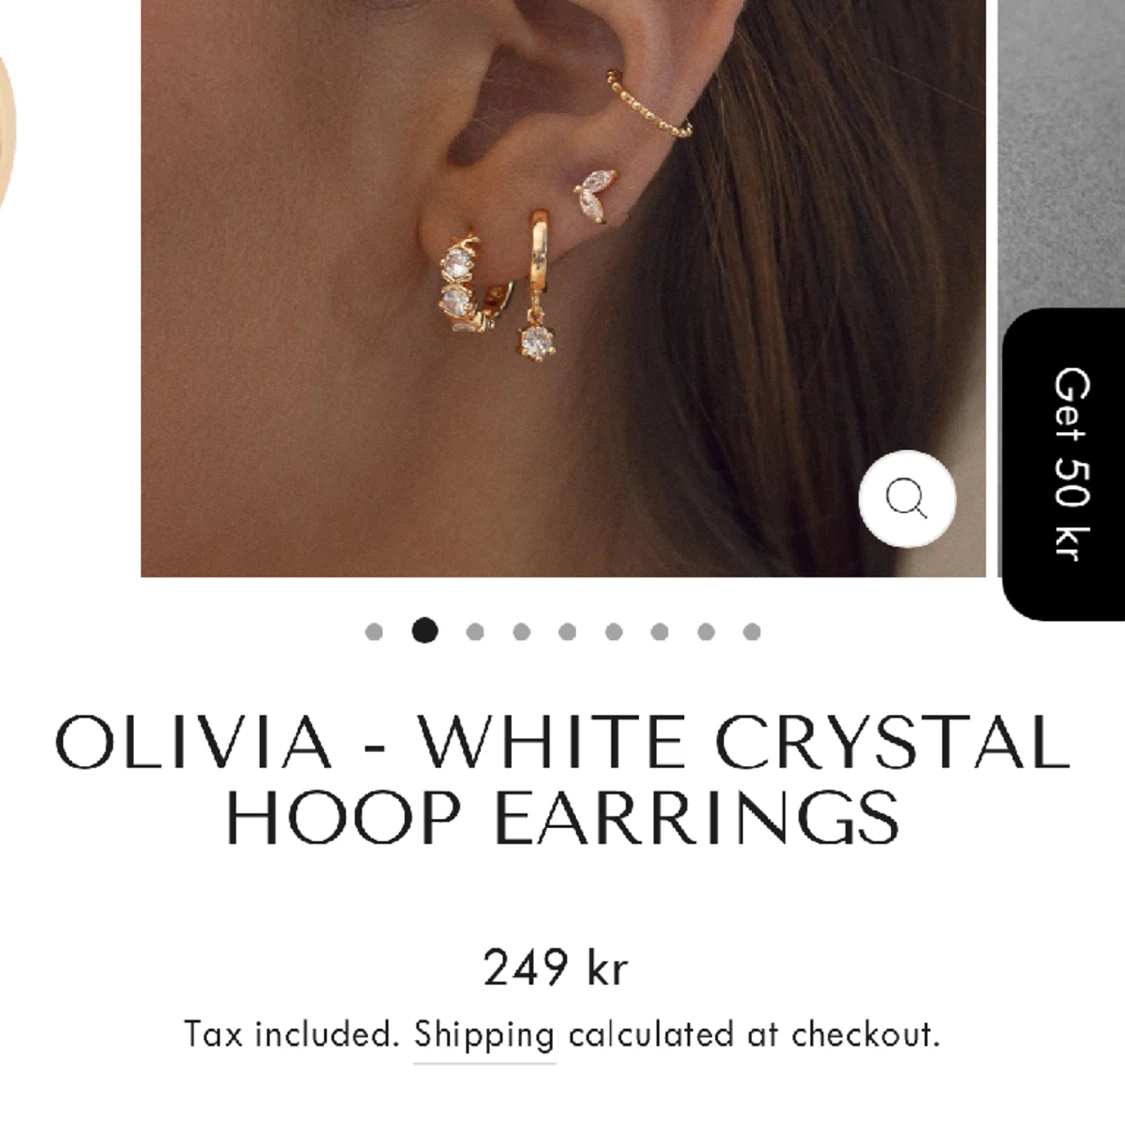This screenshot has height=1125, width=1125.
Task: Click the Olivia White Crystal Hoop Earrings title
Action: coord(563,779)
